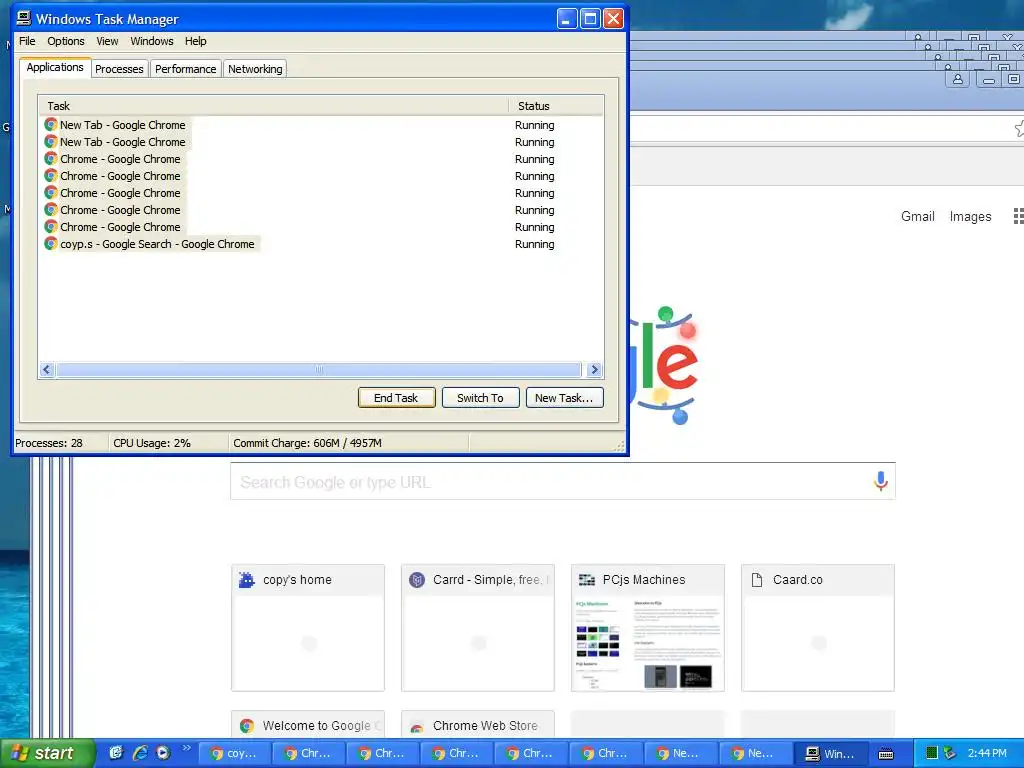Open the Caard.co shortcut tile
Image resolution: width=1024 pixels, height=768 pixels.
coord(818,628)
